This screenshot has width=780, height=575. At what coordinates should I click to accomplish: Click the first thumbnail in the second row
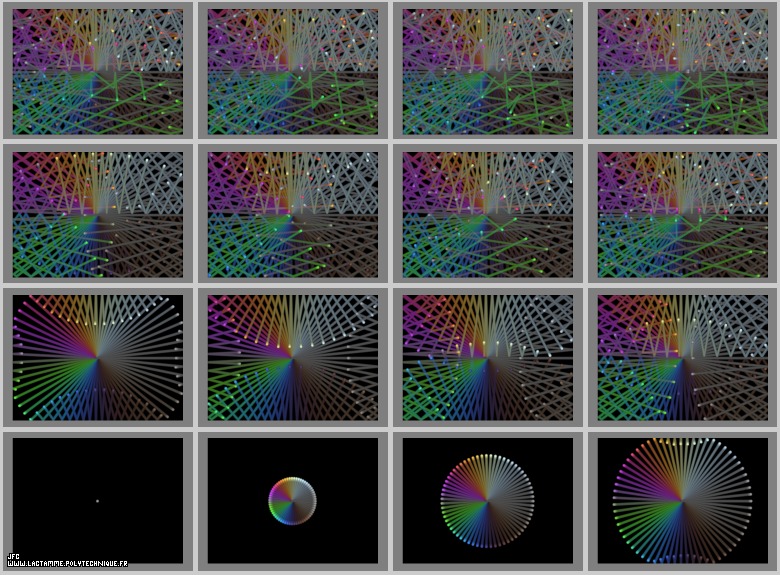point(98,214)
